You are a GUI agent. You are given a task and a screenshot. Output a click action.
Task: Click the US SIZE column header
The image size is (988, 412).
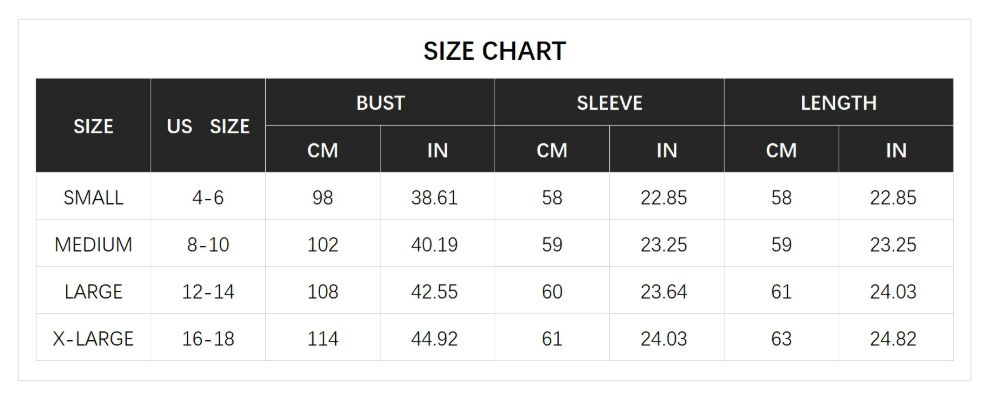coord(208,126)
